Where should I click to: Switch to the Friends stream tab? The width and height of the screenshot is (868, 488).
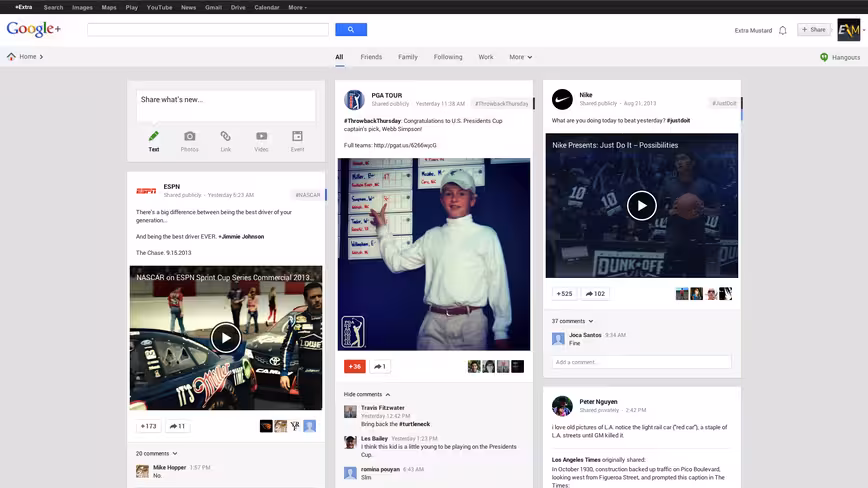[371, 57]
